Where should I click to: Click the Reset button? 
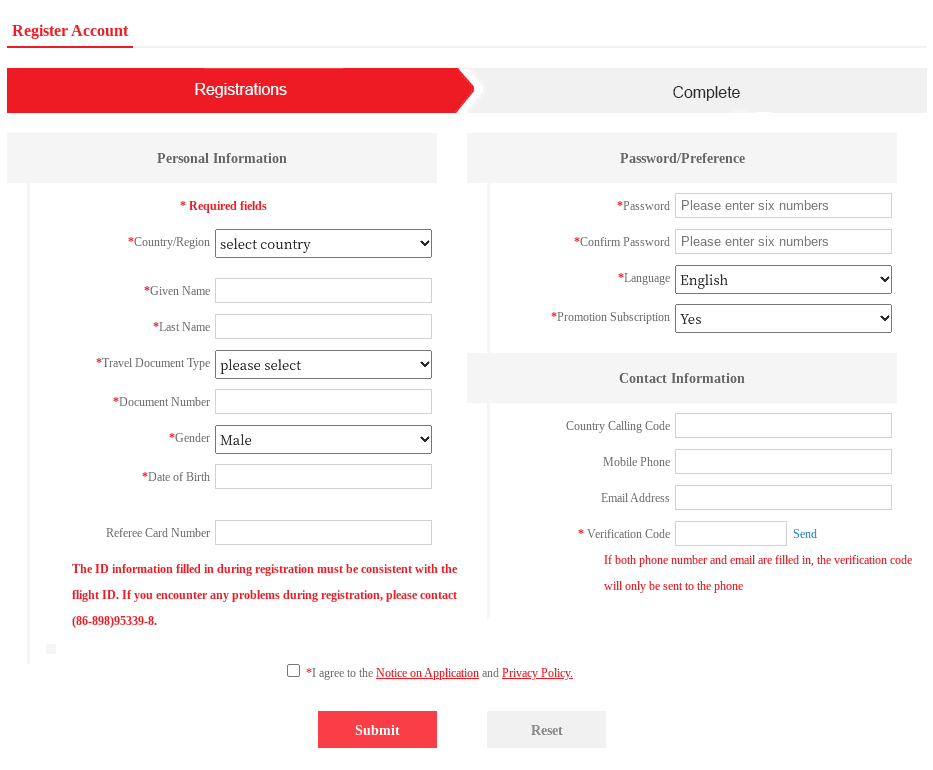546,730
